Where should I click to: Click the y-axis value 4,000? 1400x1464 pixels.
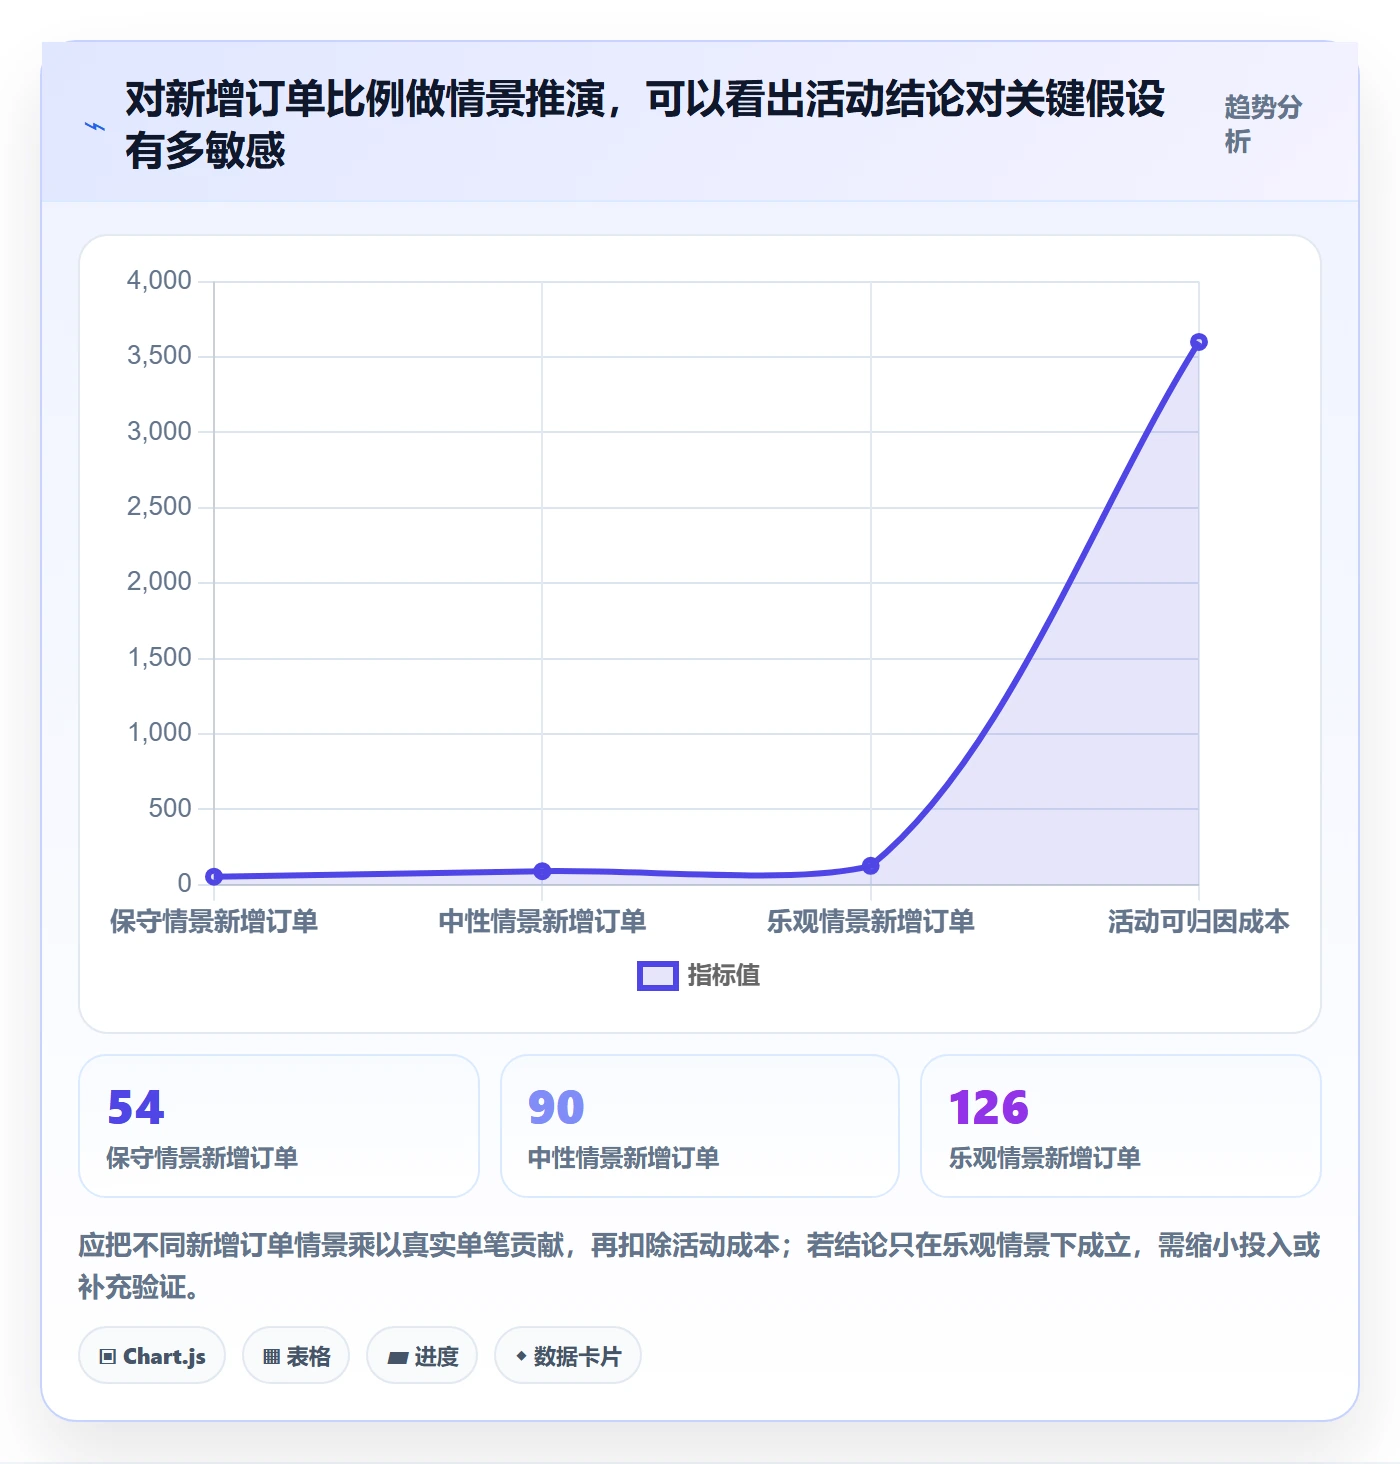pos(159,280)
